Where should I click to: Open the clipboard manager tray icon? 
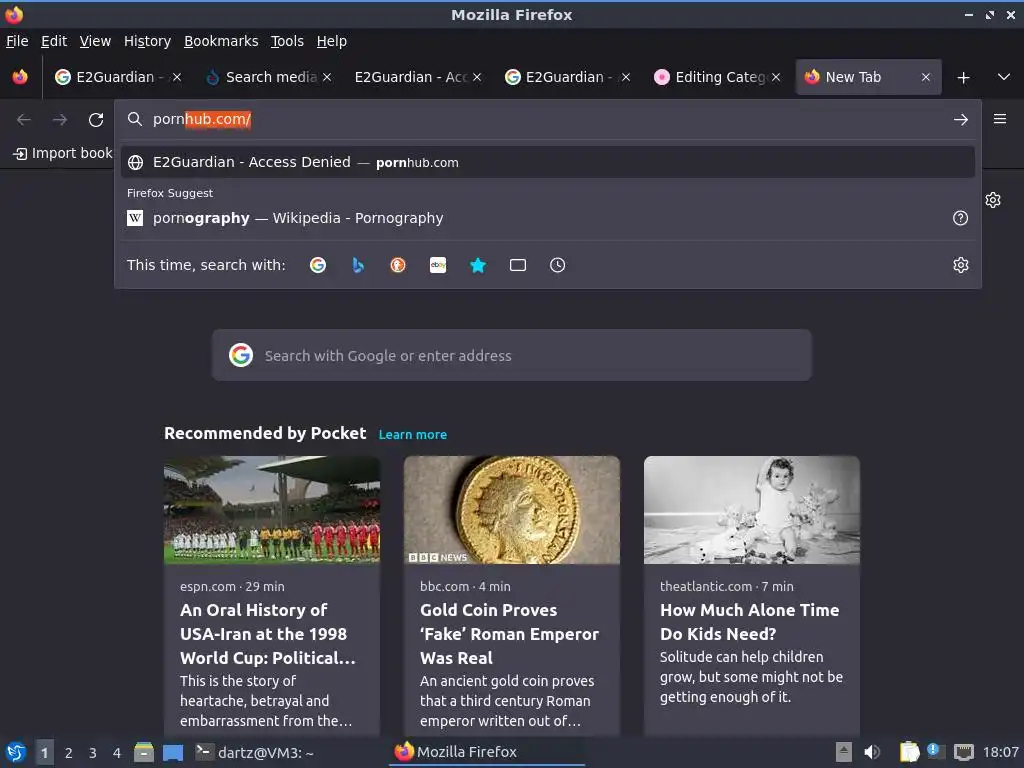910,752
